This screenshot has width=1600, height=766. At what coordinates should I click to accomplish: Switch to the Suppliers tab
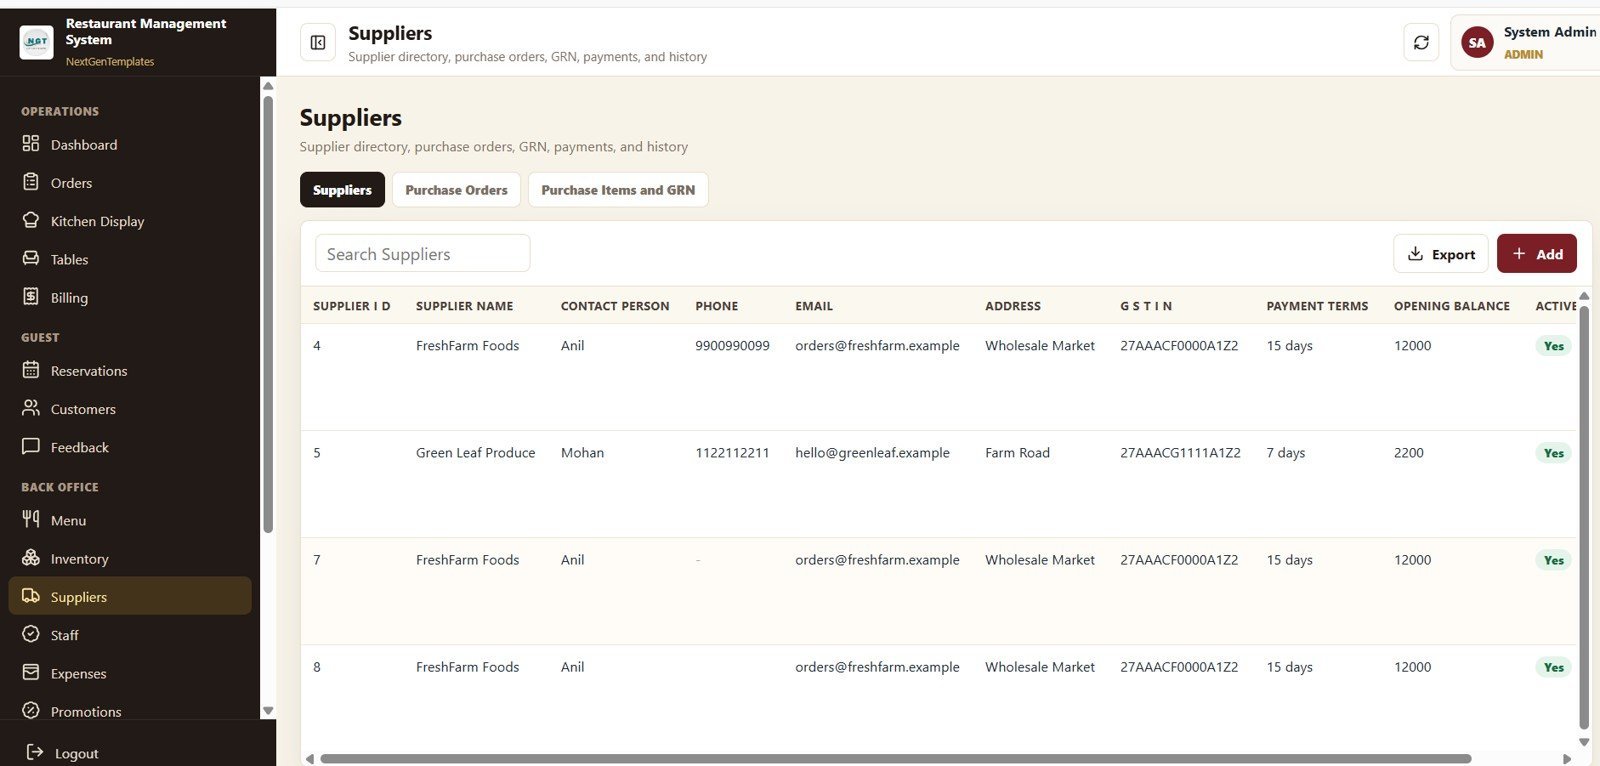(x=342, y=190)
